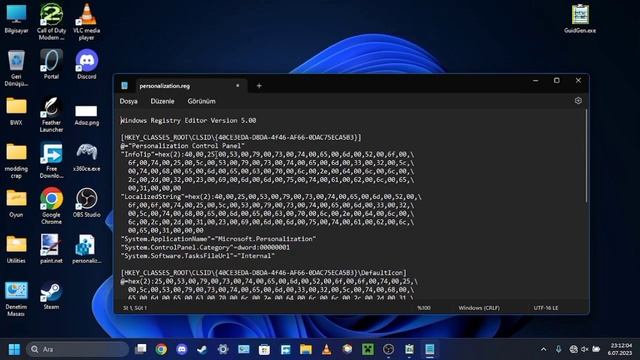The image size is (640, 360).
Task: Add a new Notepad tab
Action: (x=259, y=86)
